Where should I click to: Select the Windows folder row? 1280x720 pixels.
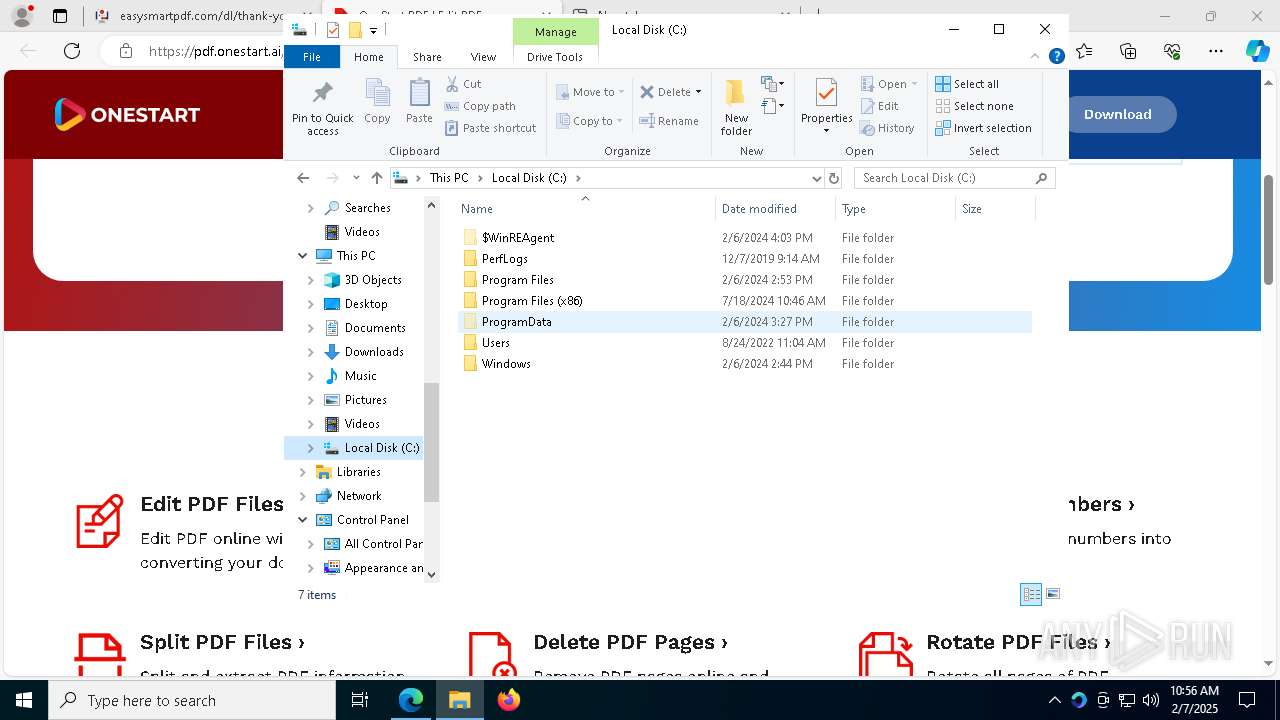744,364
